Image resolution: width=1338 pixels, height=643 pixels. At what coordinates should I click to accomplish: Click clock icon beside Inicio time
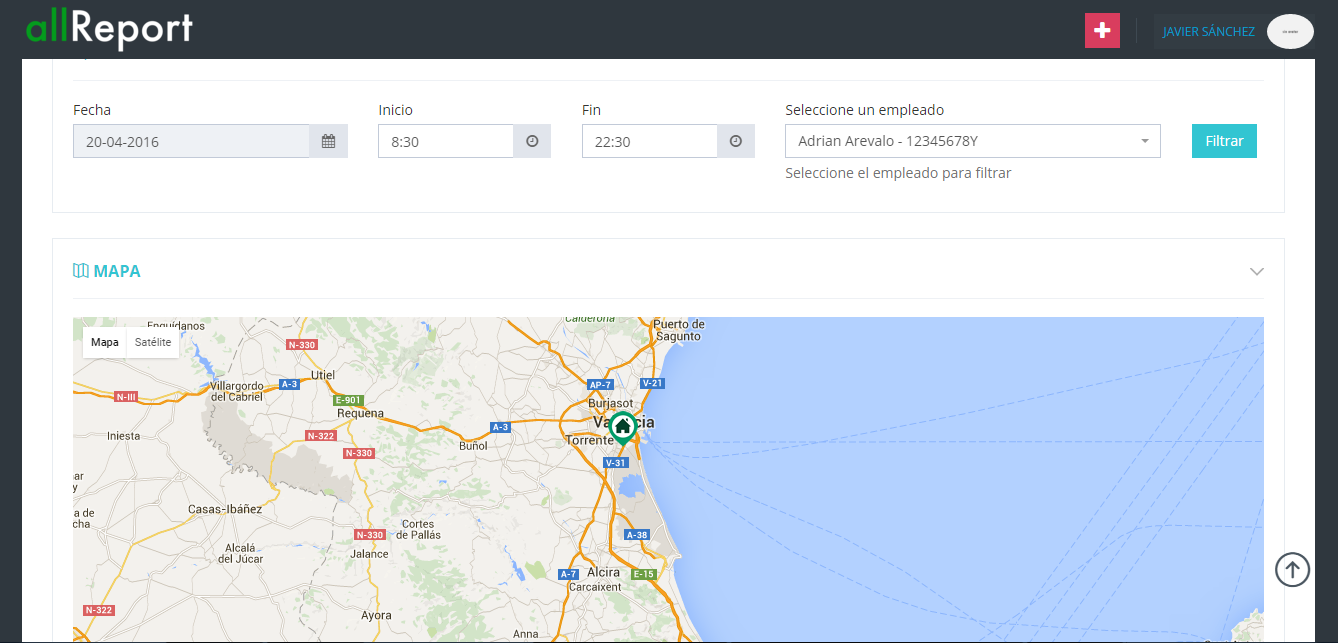coord(532,141)
